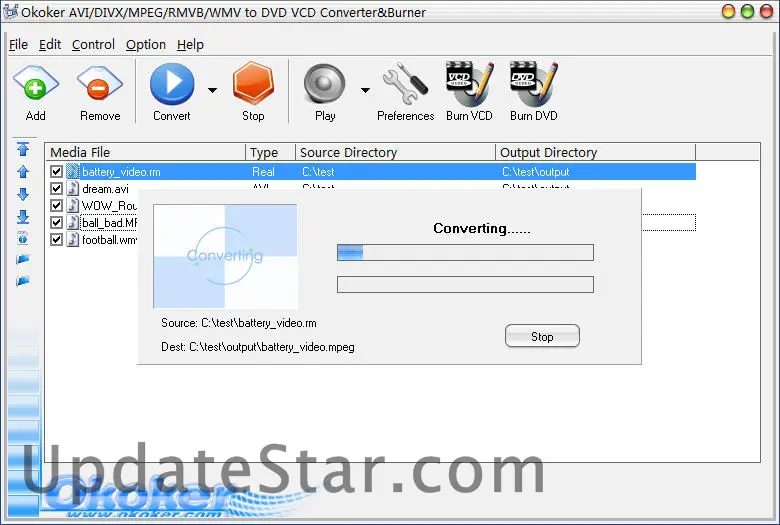This screenshot has width=780, height=525.
Task: Move item up with sidebar arrow
Action: tap(23, 172)
